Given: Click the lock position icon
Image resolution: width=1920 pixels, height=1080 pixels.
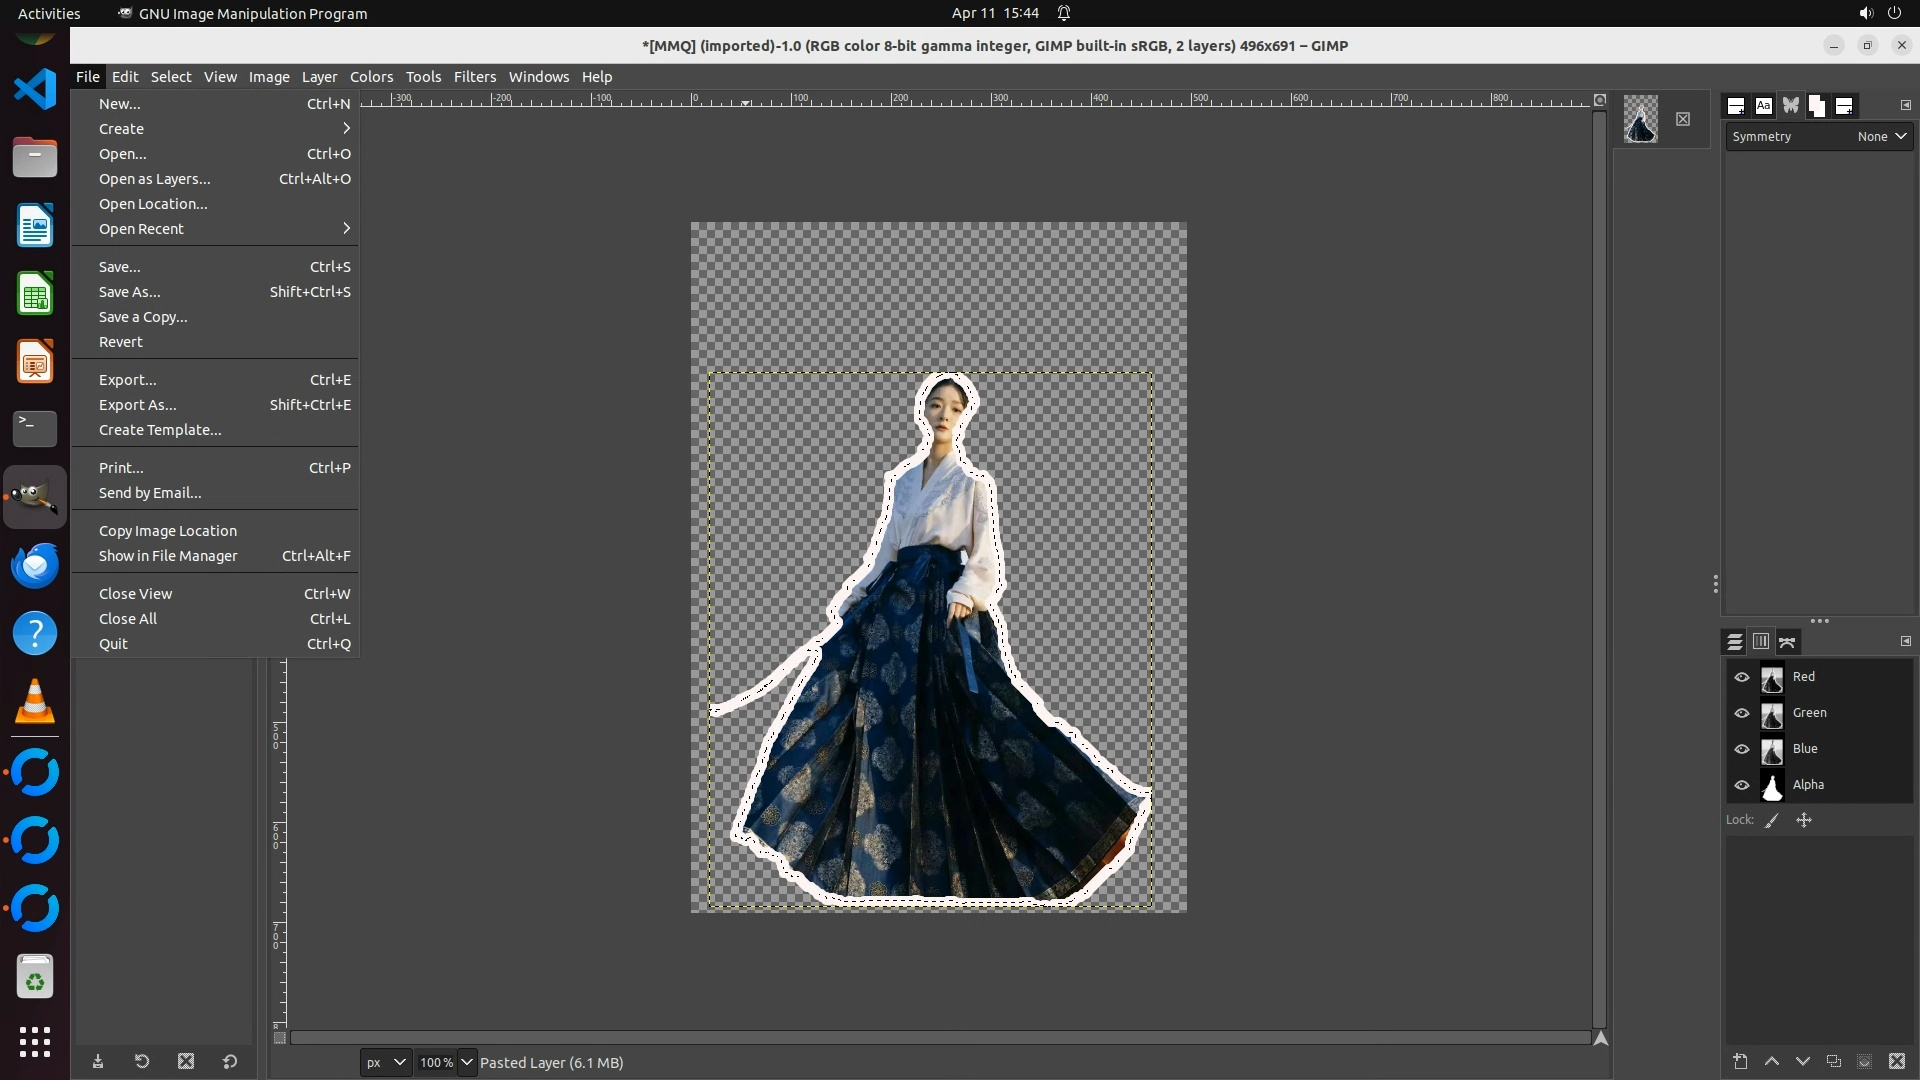Looking at the screenshot, I should point(1804,820).
